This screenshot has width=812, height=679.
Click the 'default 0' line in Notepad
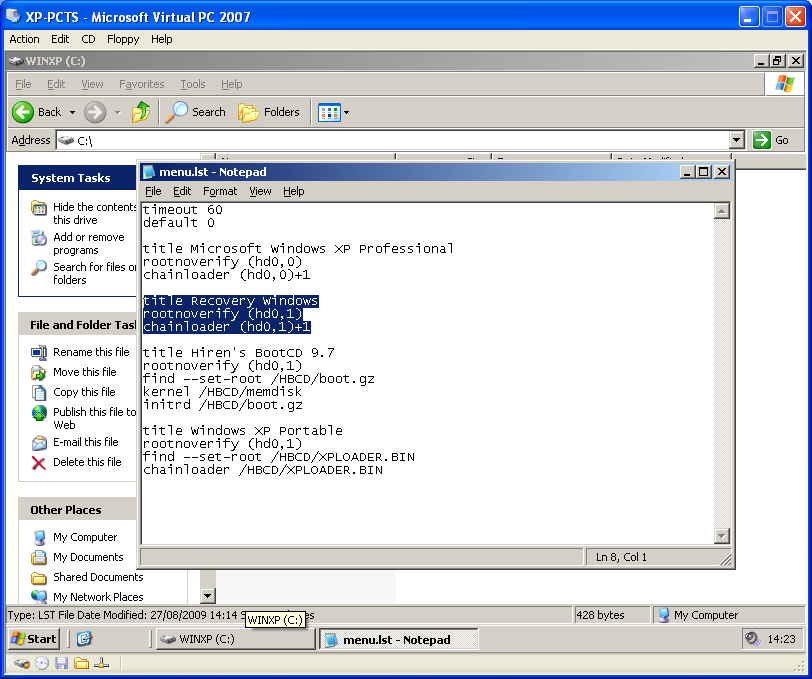[179, 223]
